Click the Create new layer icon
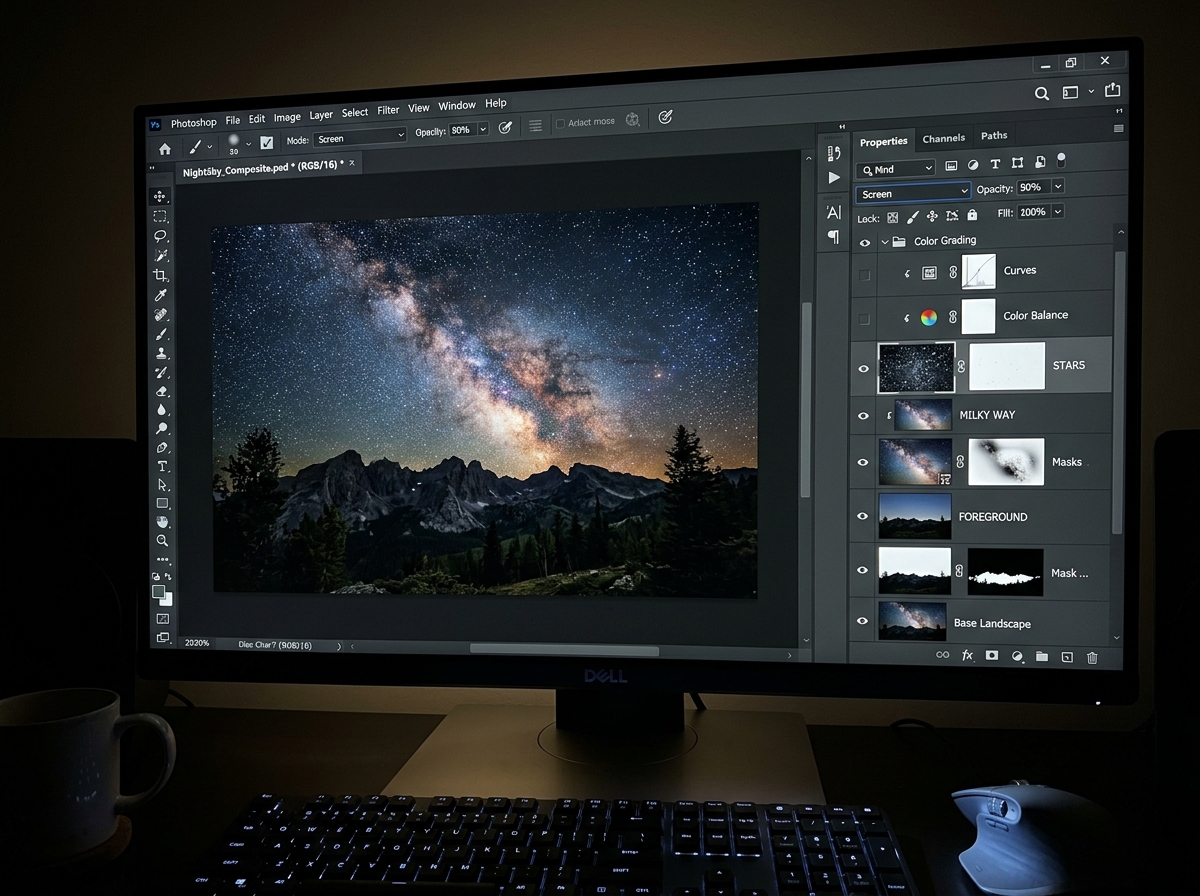The height and width of the screenshot is (896, 1200). click(x=1067, y=655)
